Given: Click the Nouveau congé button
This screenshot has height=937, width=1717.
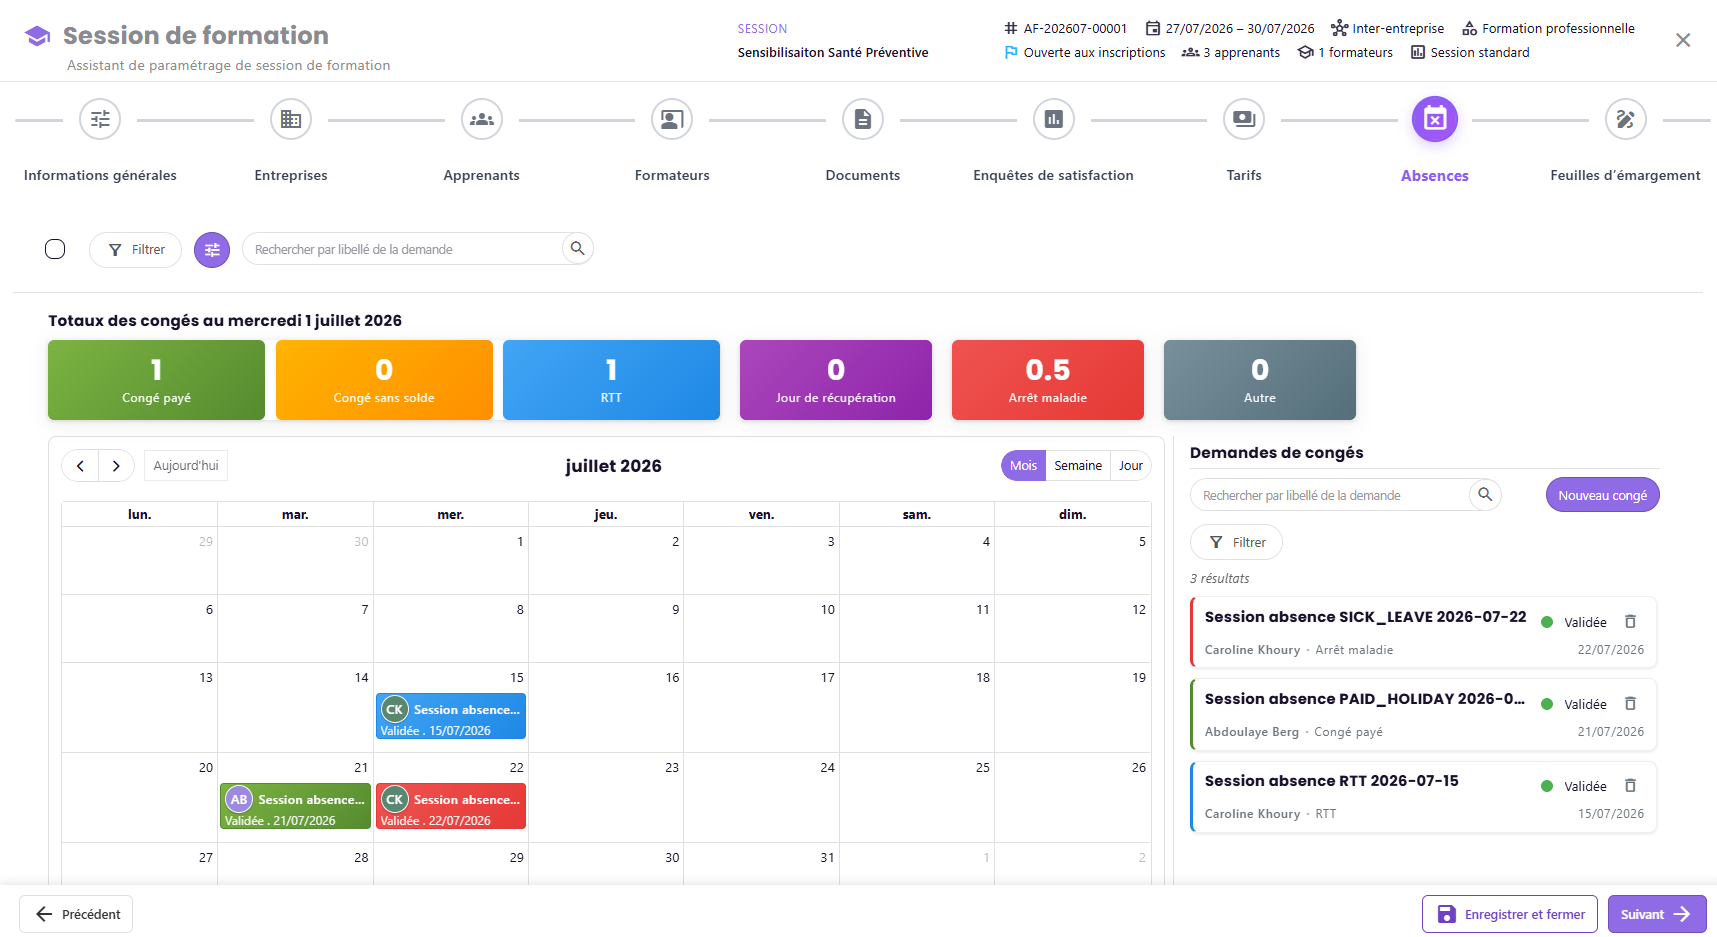Looking at the screenshot, I should (1603, 495).
